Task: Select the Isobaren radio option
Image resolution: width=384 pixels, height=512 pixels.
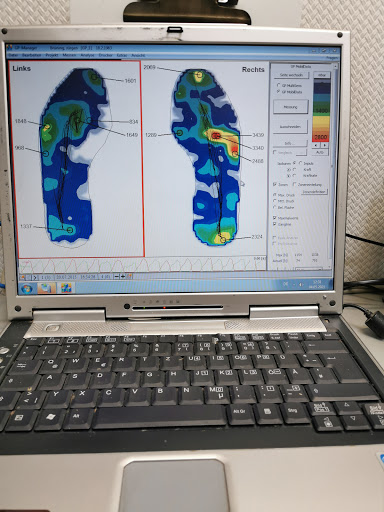Action: tap(294, 163)
